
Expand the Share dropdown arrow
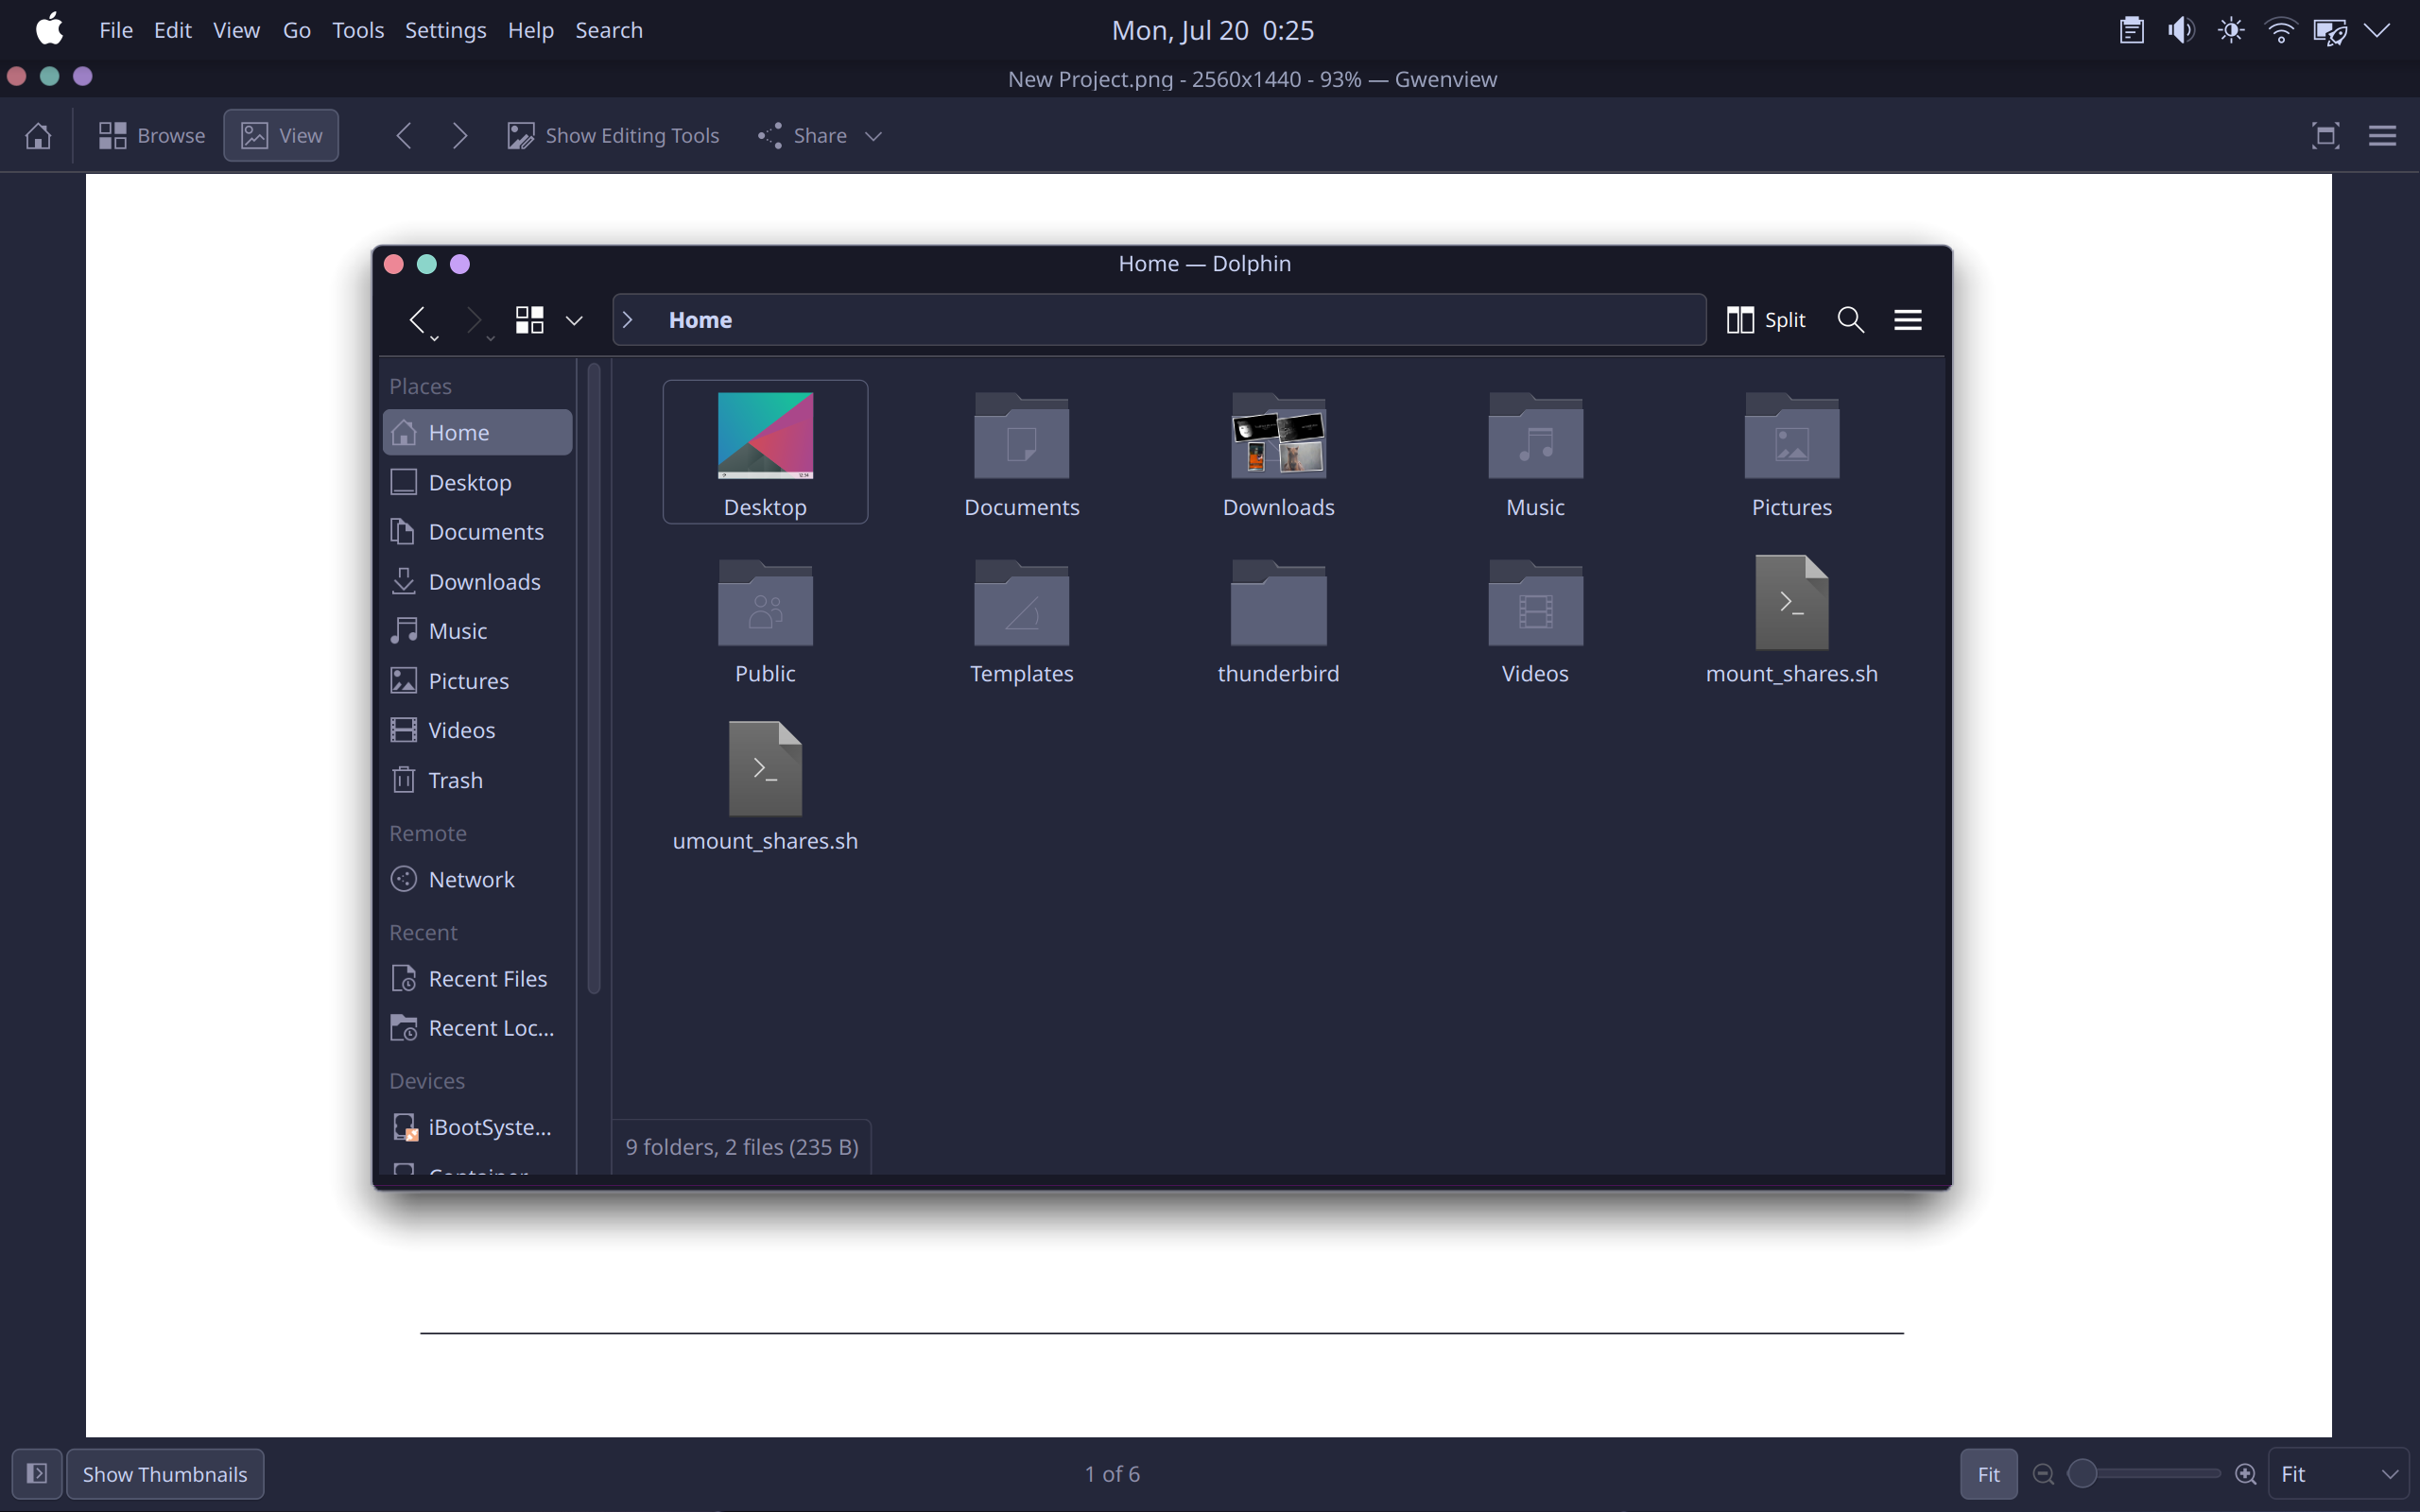[873, 136]
